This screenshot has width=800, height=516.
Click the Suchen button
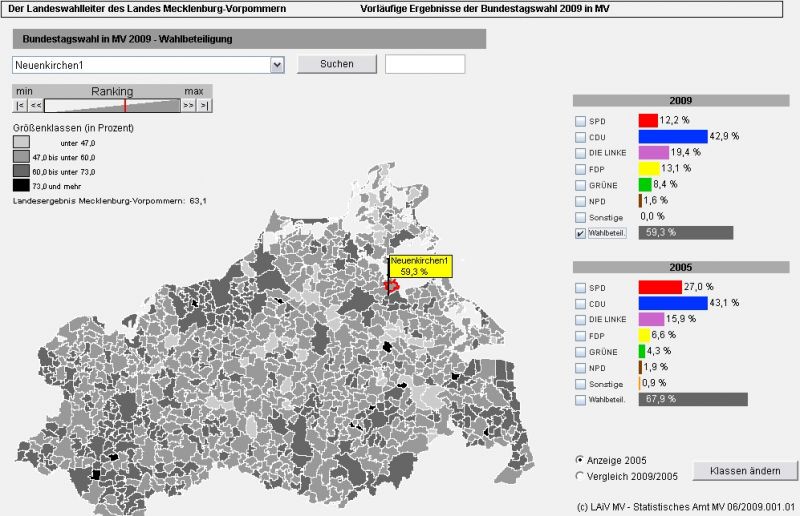(337, 64)
